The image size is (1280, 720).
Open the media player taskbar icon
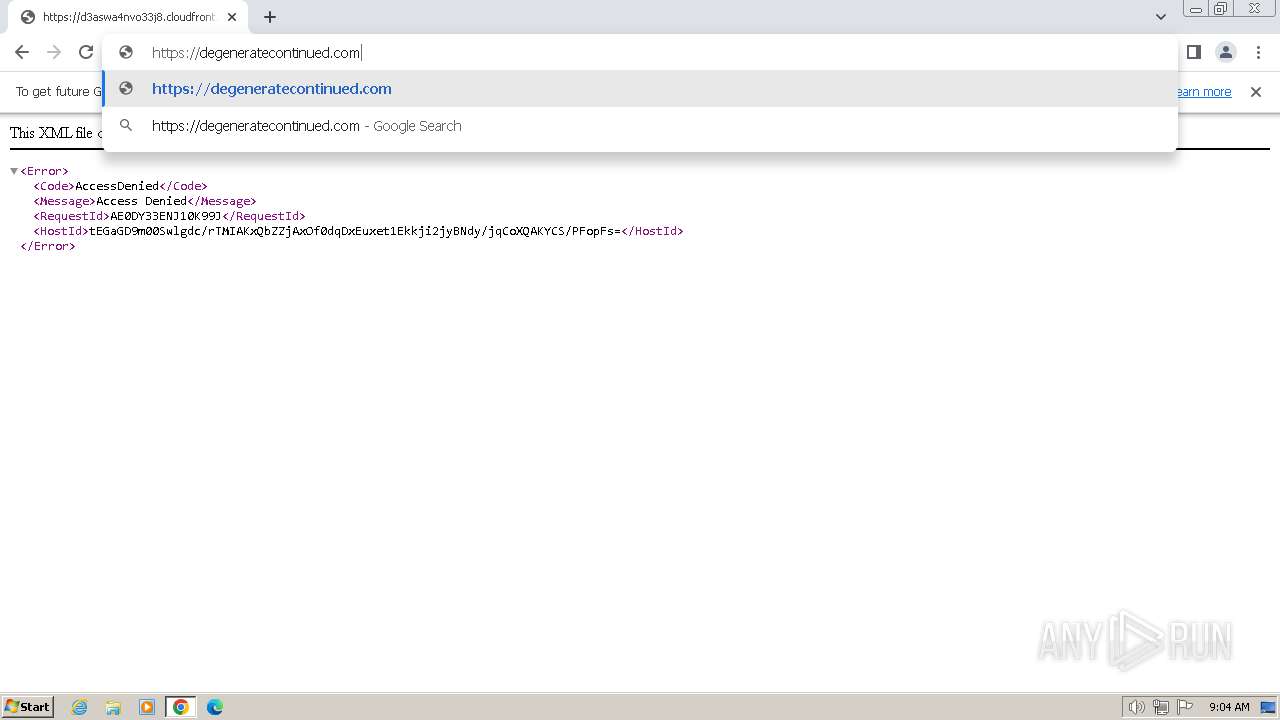(147, 707)
